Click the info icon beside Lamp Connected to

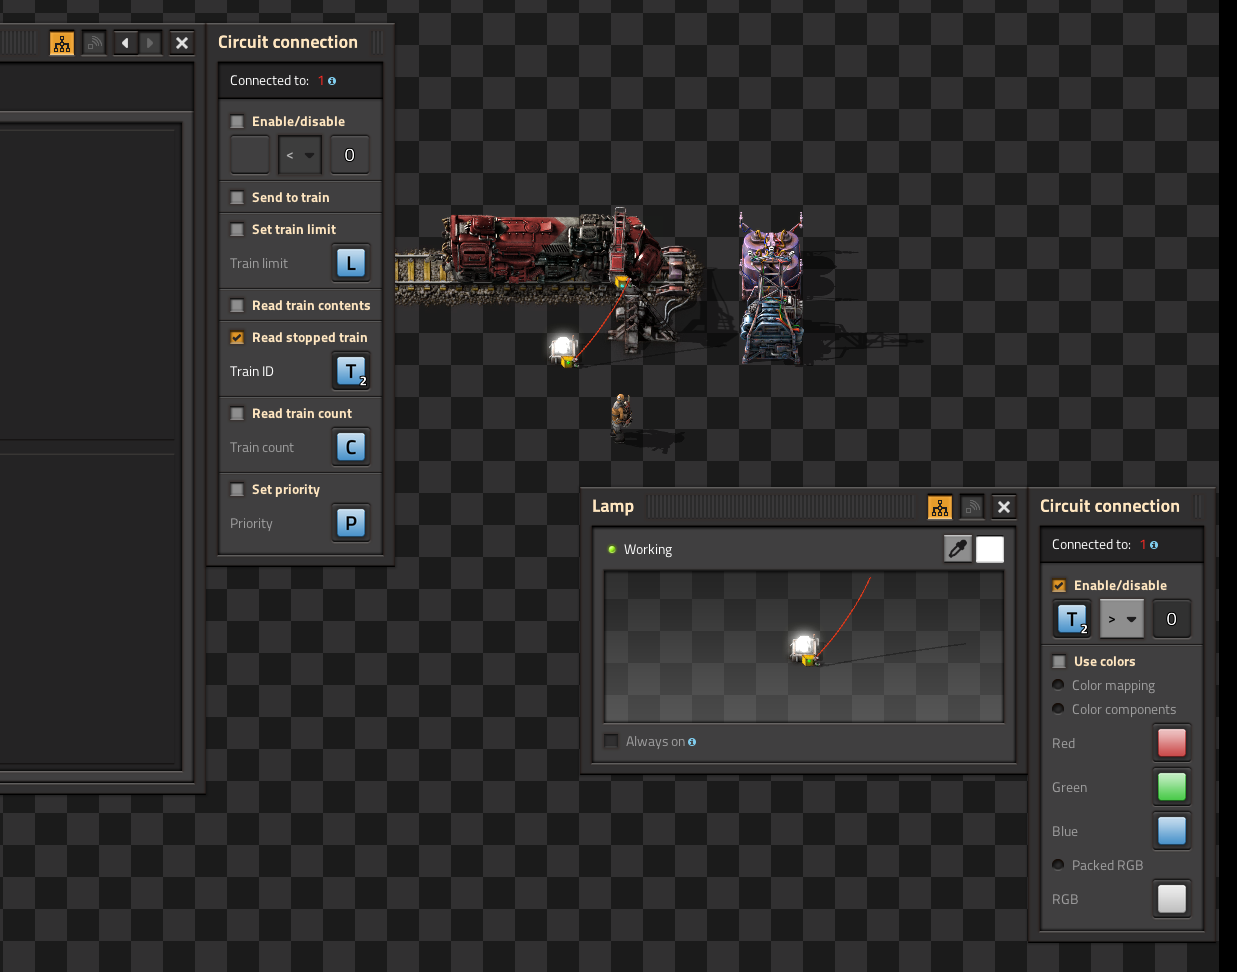click(x=1154, y=545)
